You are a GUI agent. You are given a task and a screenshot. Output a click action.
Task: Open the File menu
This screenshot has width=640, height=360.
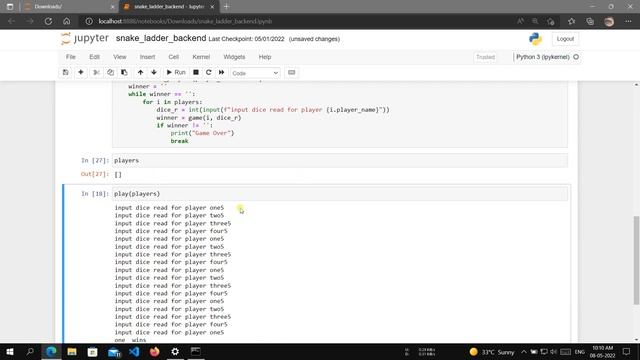coord(71,57)
